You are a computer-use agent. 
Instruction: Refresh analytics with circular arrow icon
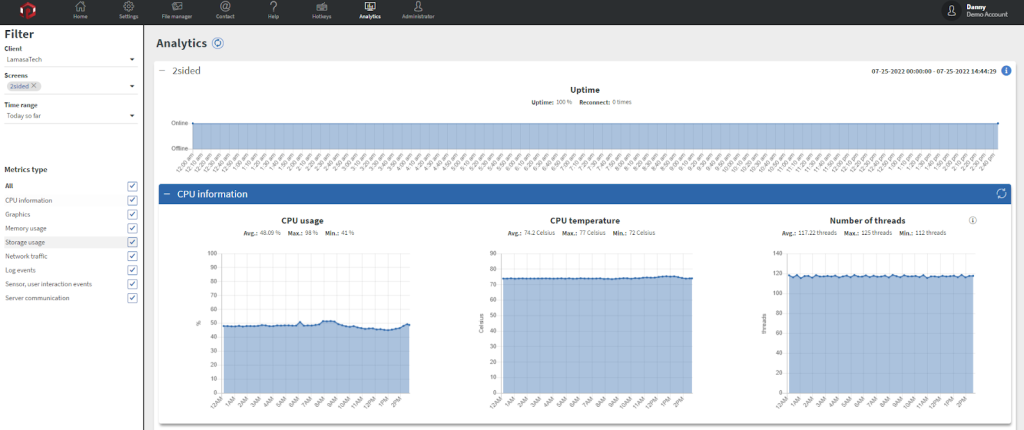(218, 43)
